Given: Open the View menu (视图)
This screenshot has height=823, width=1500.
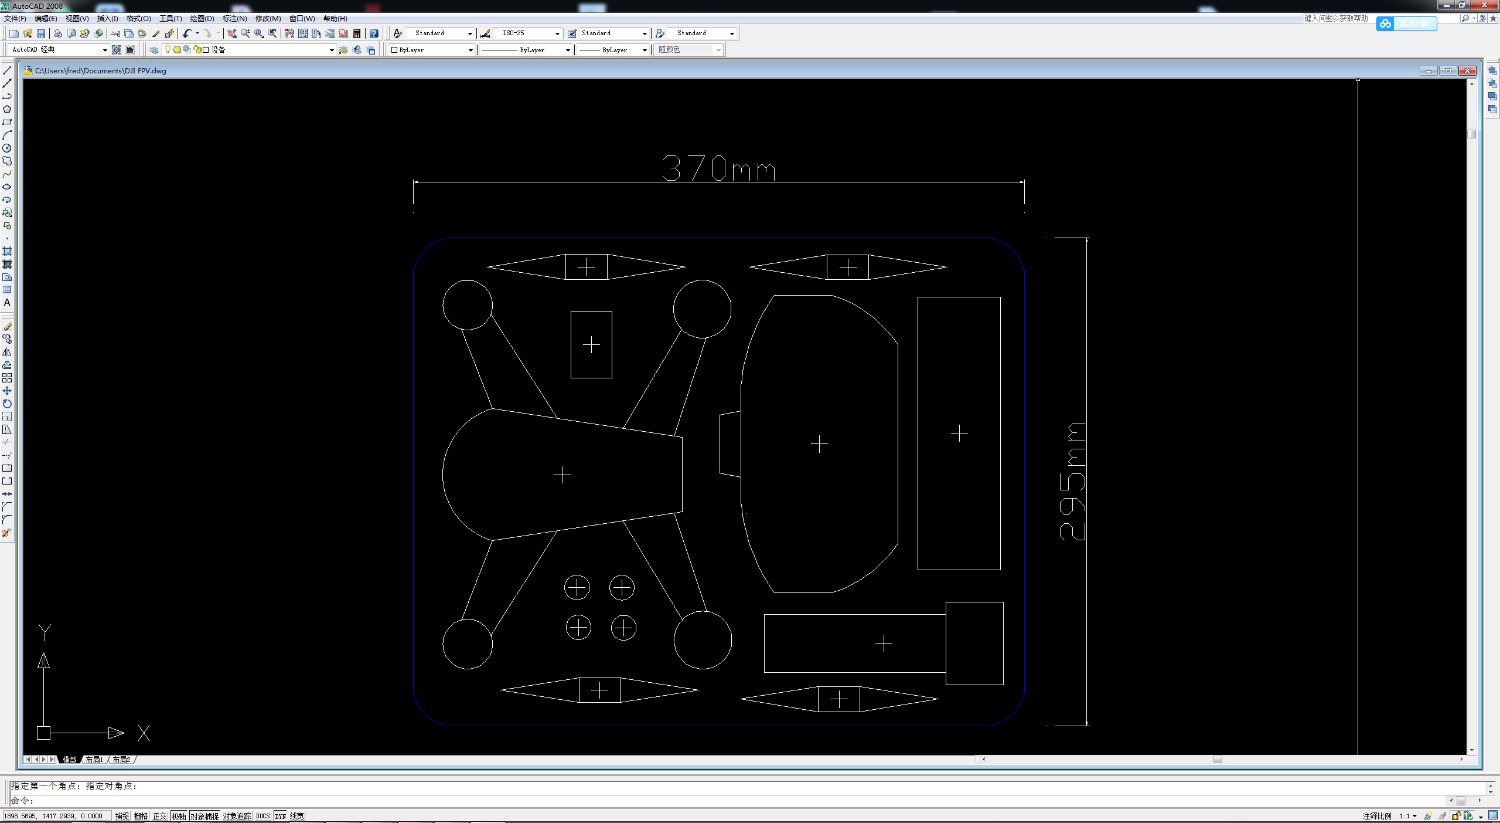Looking at the screenshot, I should coord(77,19).
